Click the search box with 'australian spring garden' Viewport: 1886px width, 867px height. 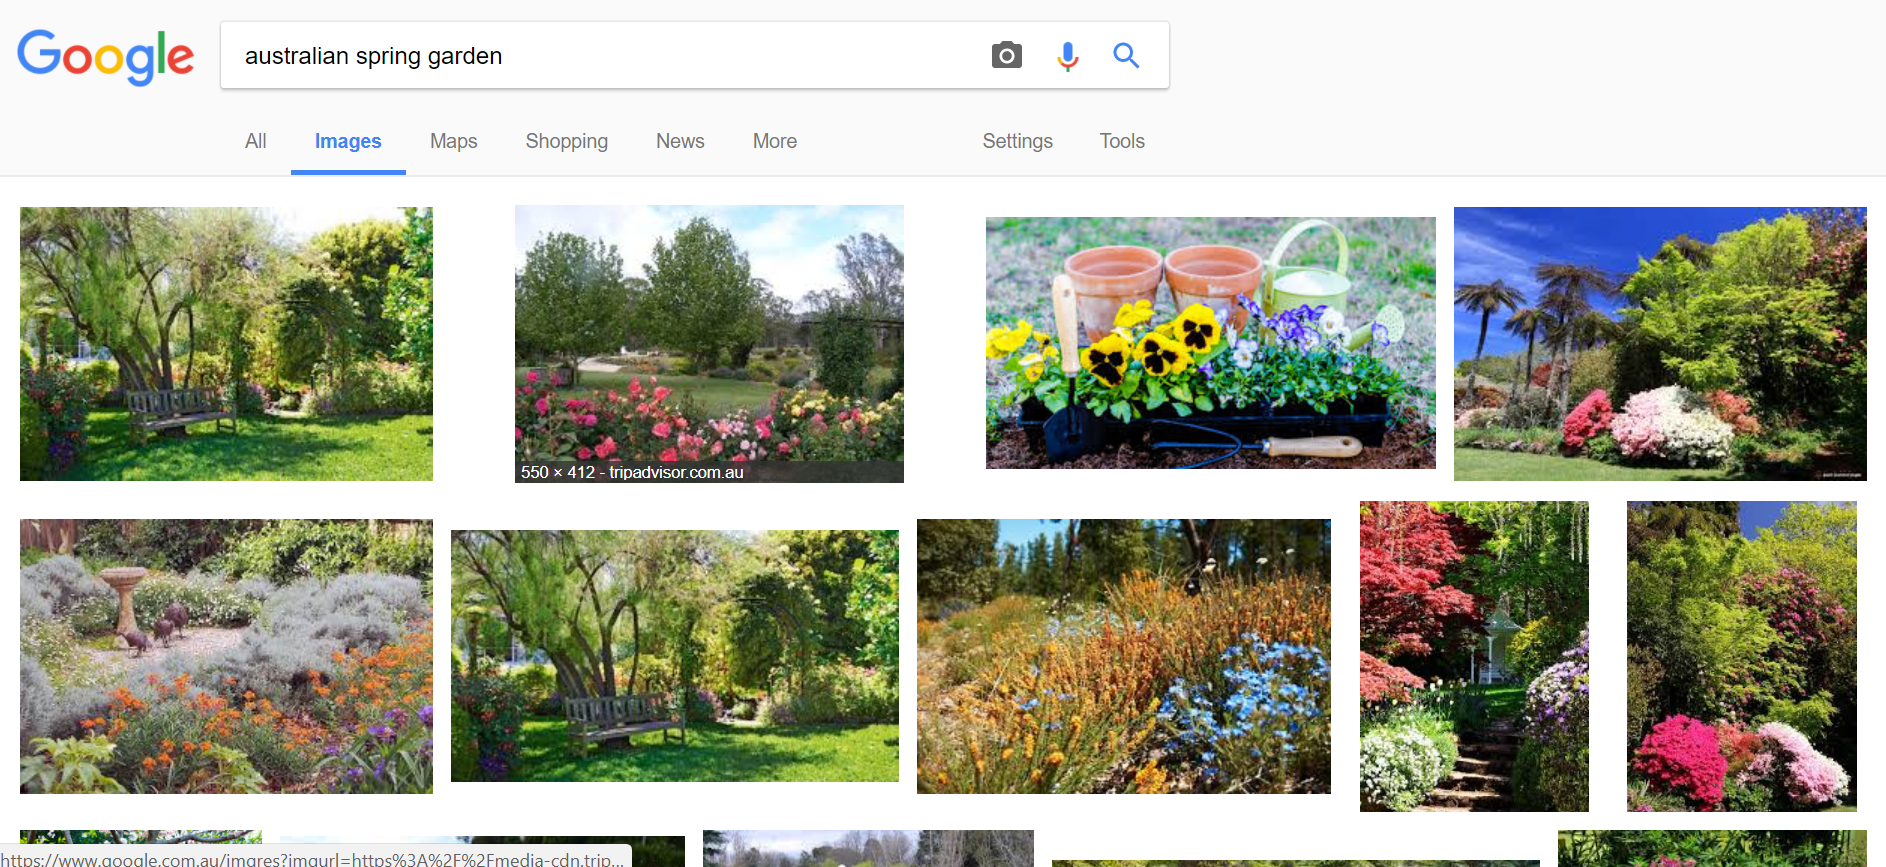click(600, 56)
